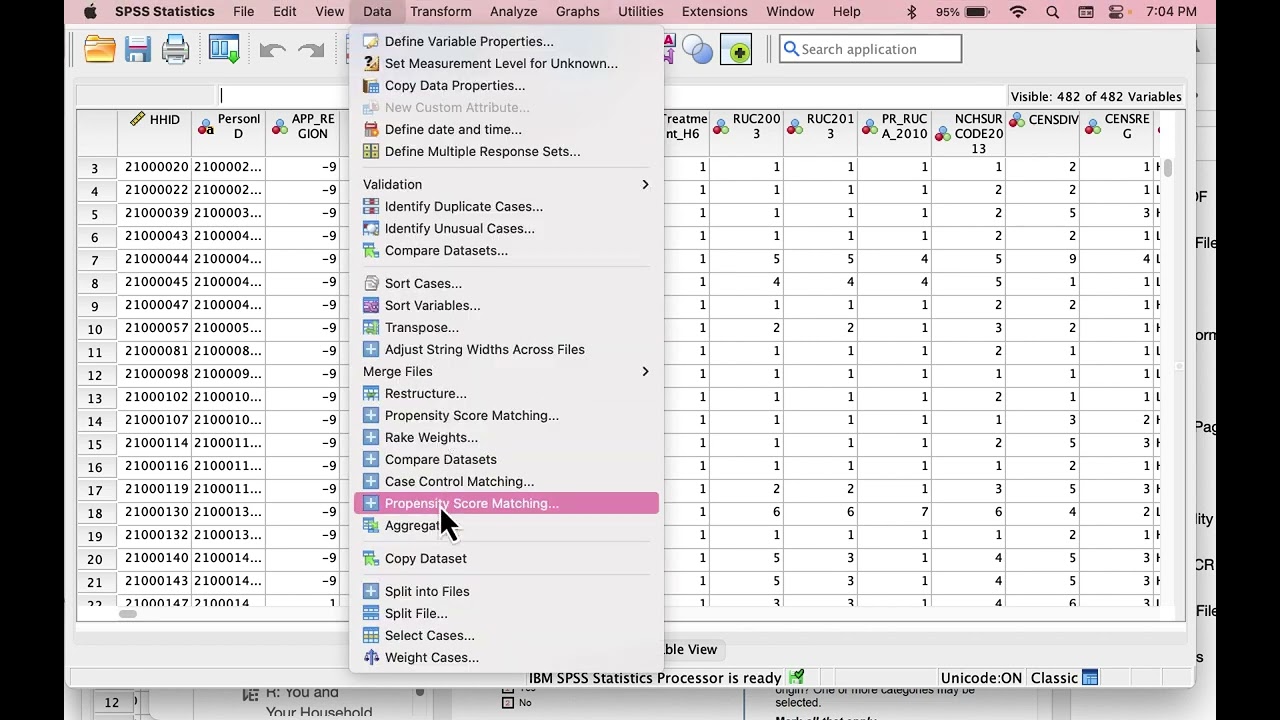Image resolution: width=1280 pixels, height=720 pixels.
Task: Click the RUC2003 column header
Action: pos(746,133)
